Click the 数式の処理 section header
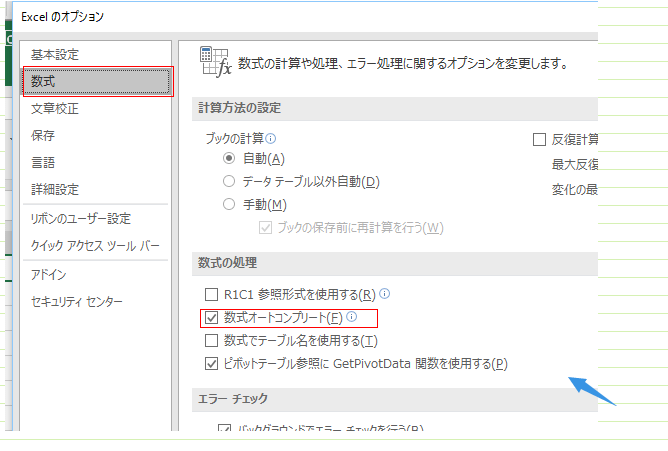Image resolution: width=668 pixels, height=451 pixels. click(x=227, y=263)
